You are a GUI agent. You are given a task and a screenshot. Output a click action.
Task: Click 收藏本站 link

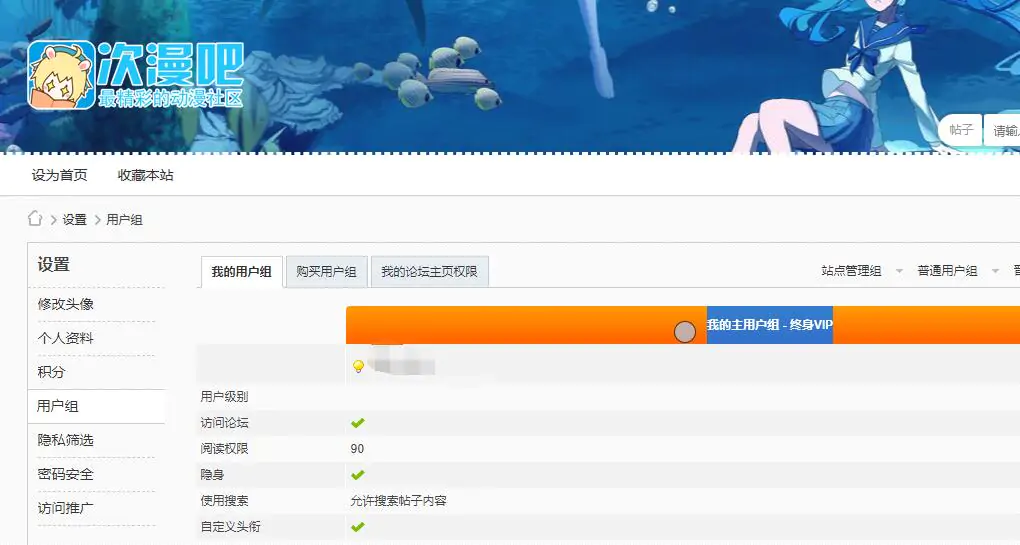(146, 175)
